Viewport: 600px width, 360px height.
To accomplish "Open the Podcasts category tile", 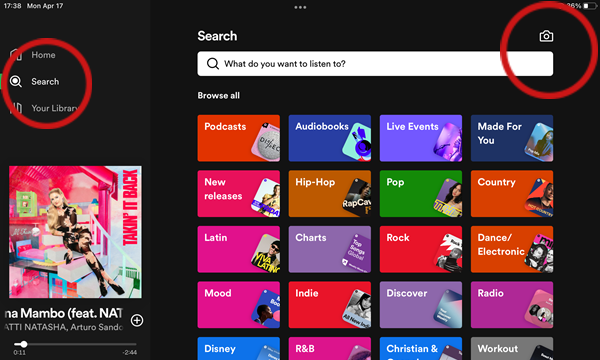I will tap(238, 138).
